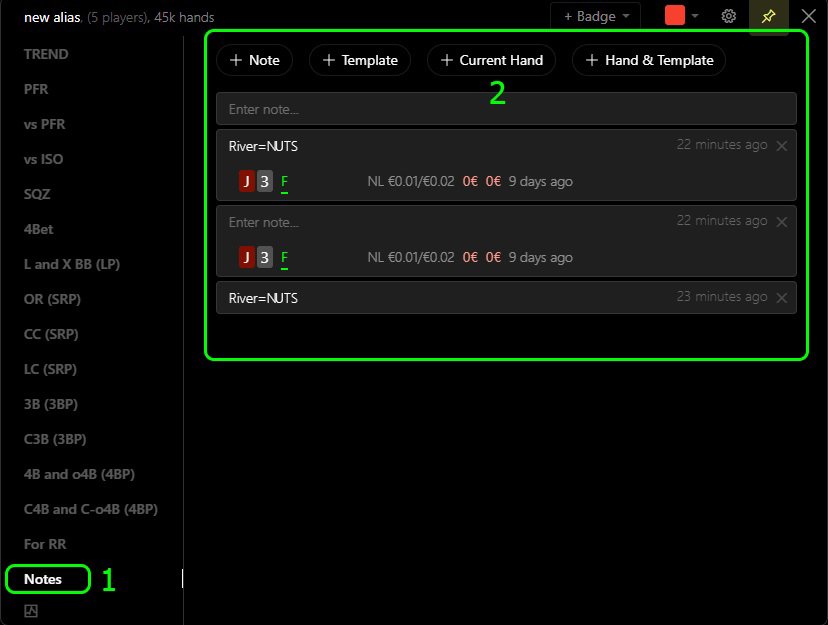
Task: Expand the color picker dropdown arrow
Action: (x=695, y=16)
